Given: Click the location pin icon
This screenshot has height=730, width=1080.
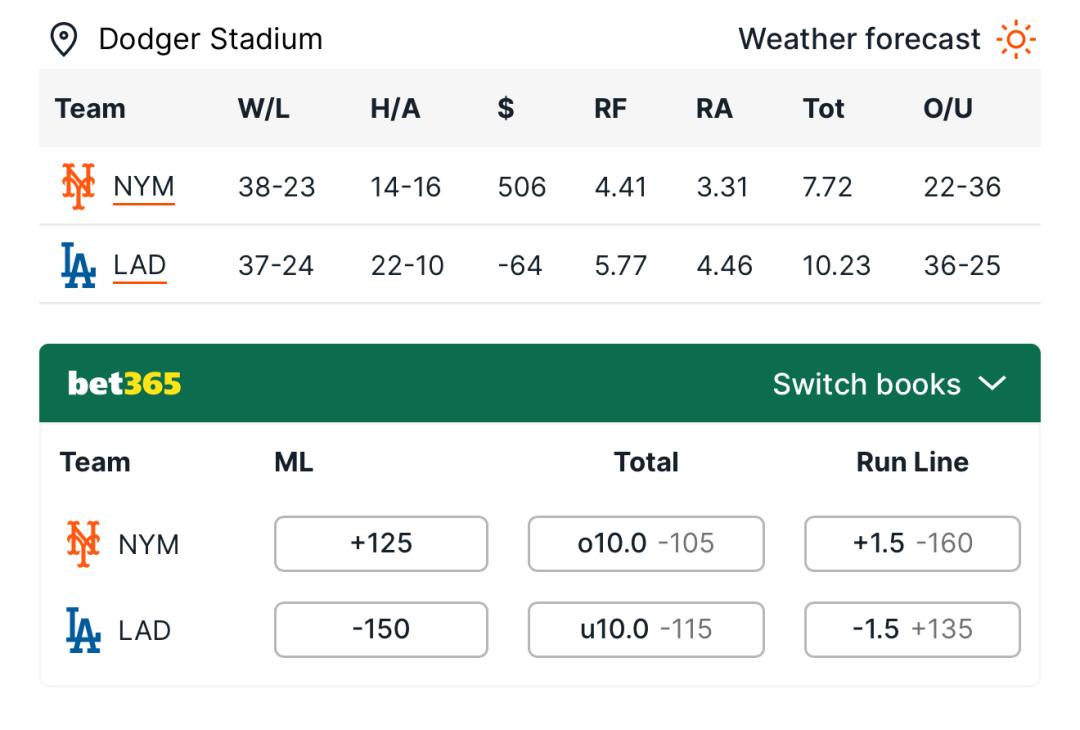Looking at the screenshot, I should (x=64, y=40).
